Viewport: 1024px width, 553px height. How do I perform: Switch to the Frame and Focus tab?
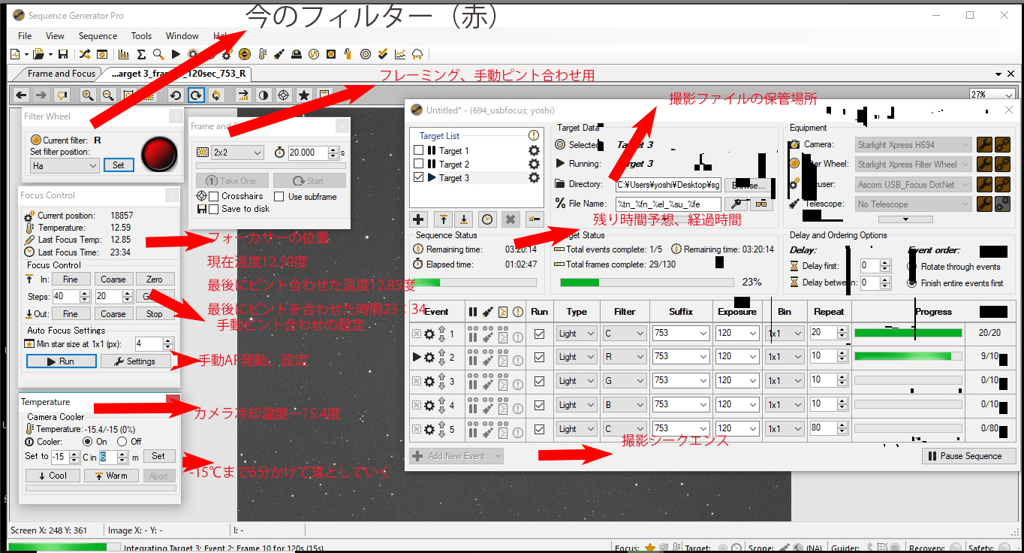click(x=61, y=74)
